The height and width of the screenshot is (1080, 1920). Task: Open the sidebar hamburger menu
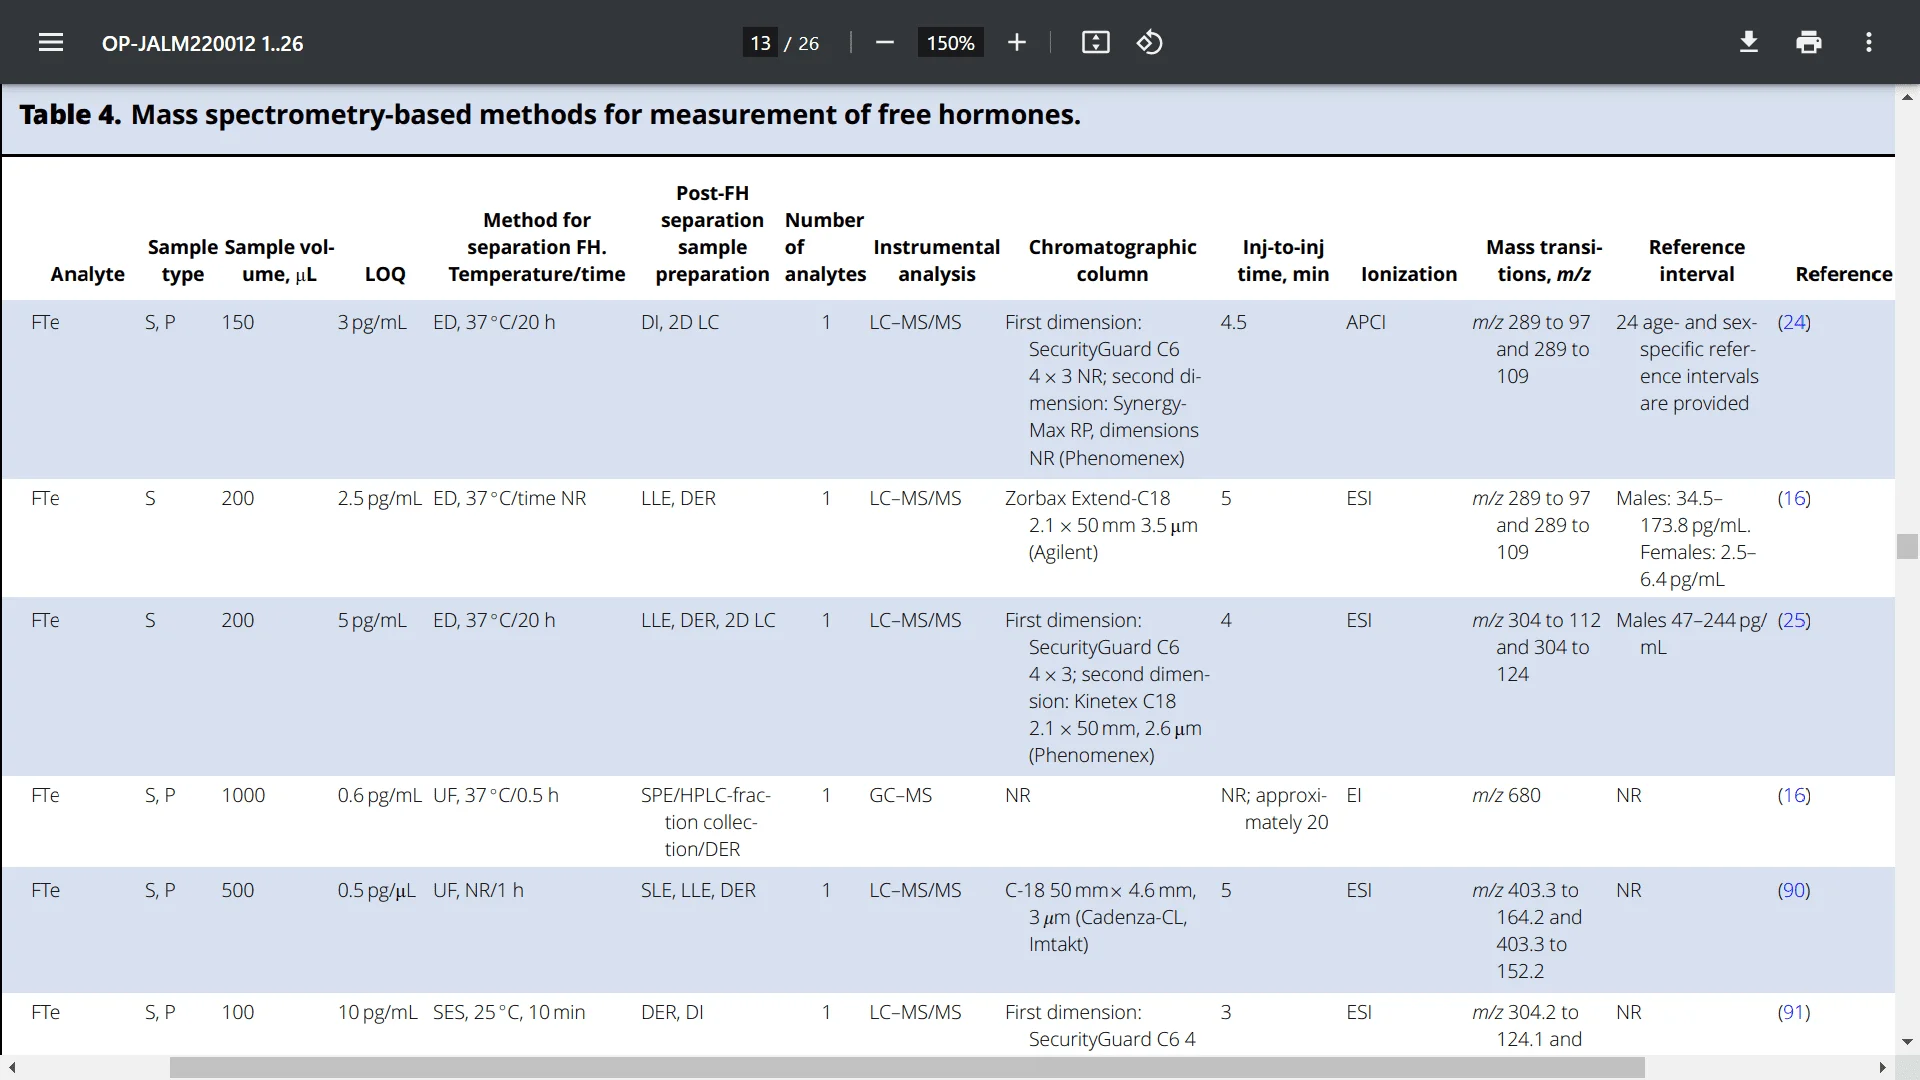(51, 42)
